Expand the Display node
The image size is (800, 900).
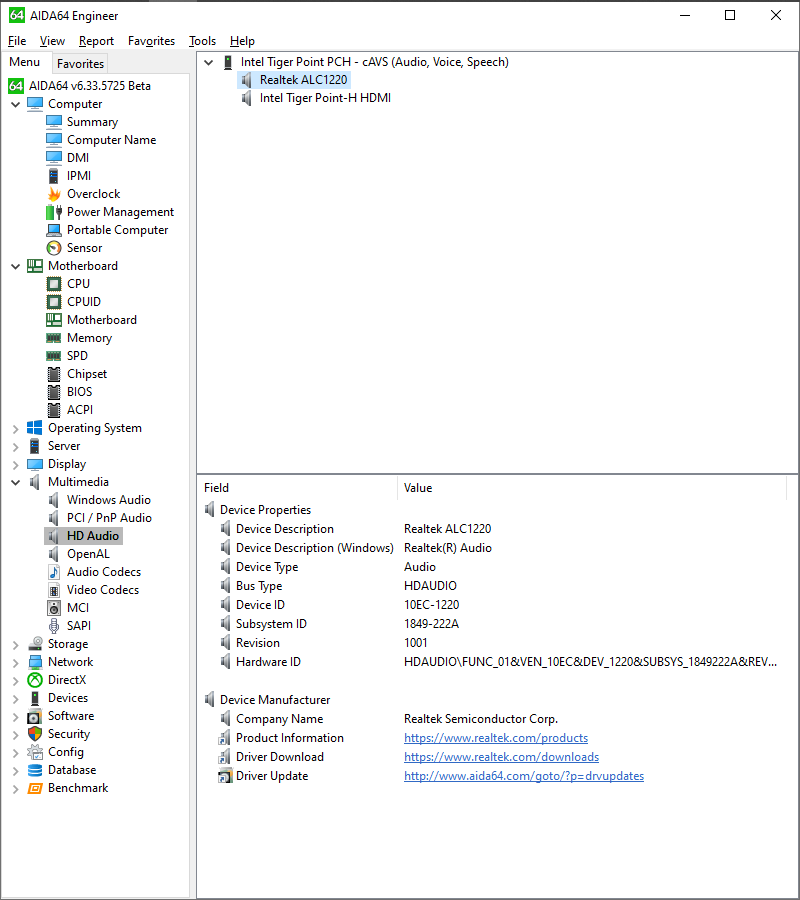(x=15, y=464)
